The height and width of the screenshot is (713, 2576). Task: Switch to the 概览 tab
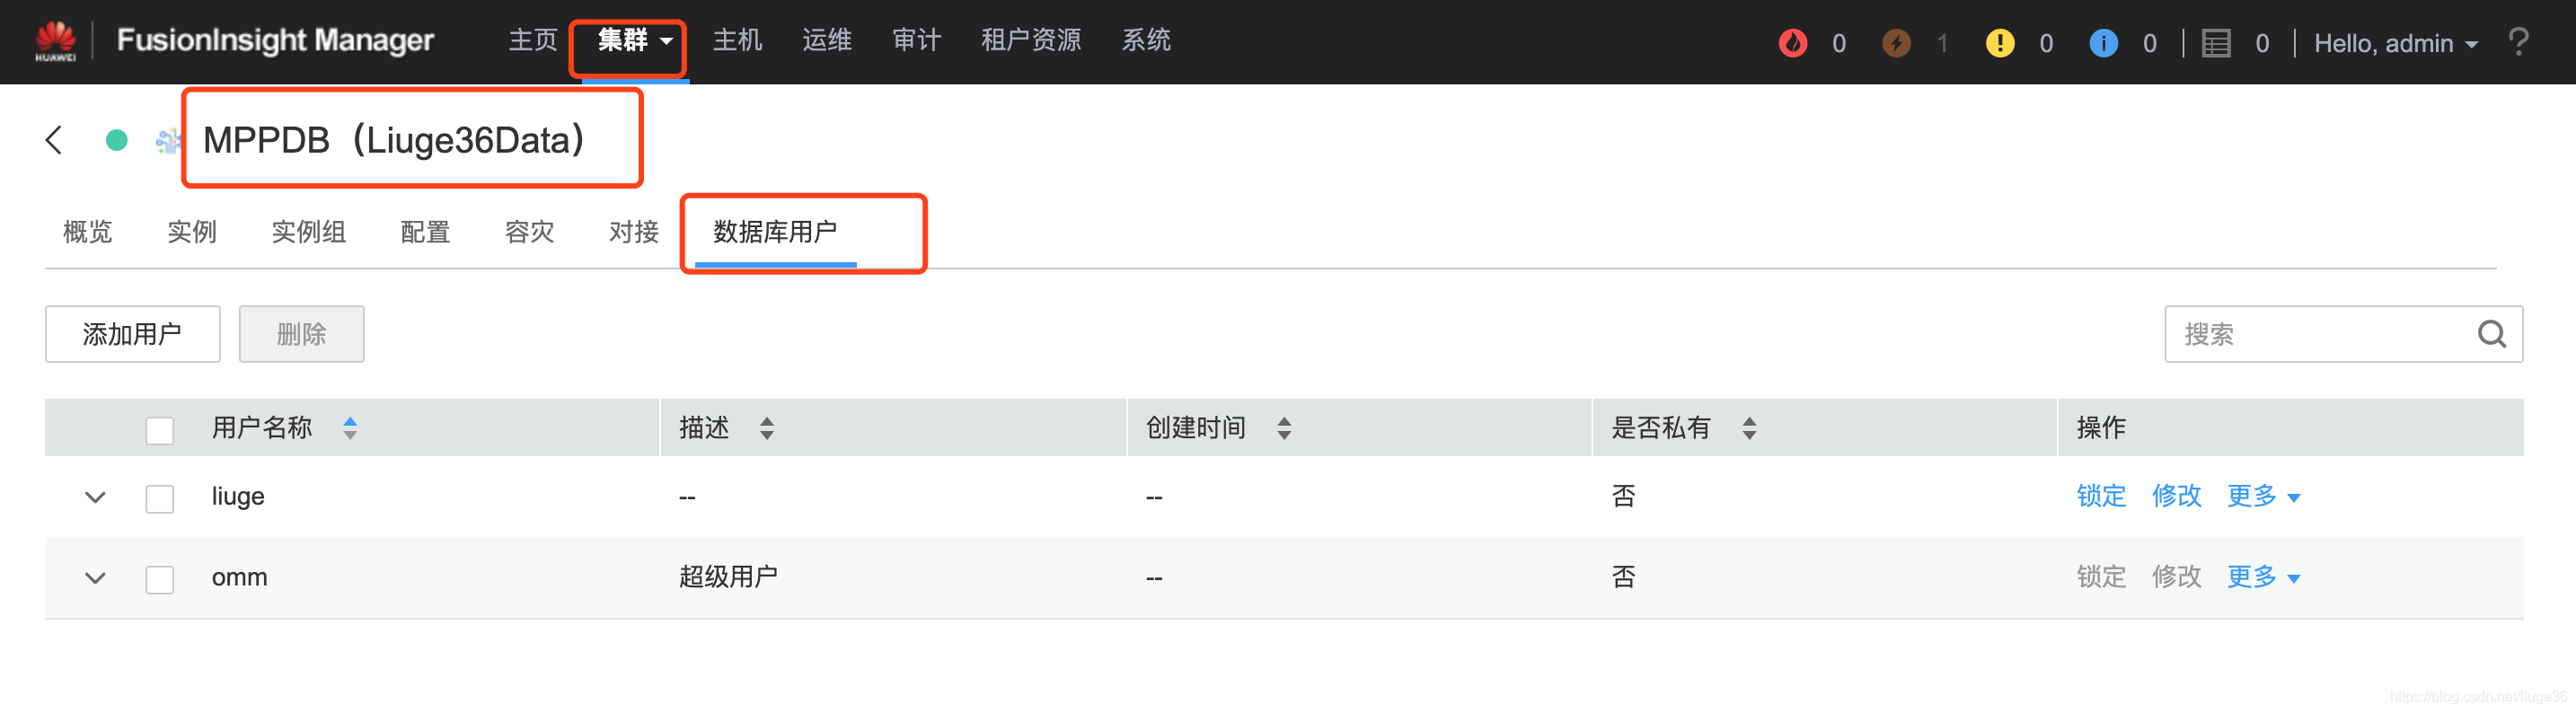tap(86, 232)
